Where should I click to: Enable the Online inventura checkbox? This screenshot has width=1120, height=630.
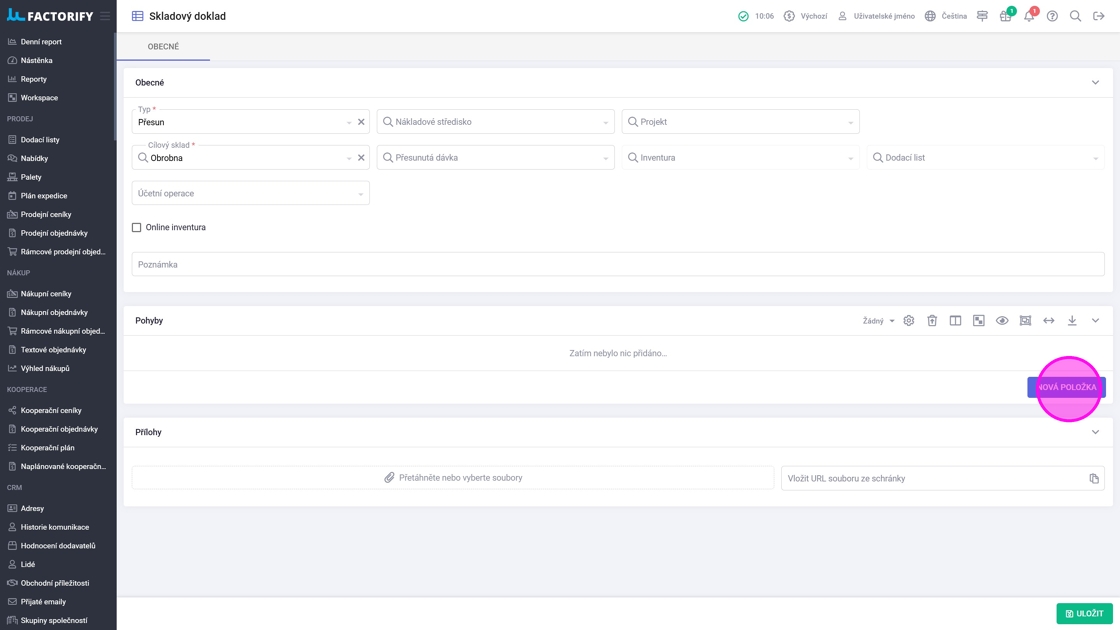pyautogui.click(x=137, y=228)
